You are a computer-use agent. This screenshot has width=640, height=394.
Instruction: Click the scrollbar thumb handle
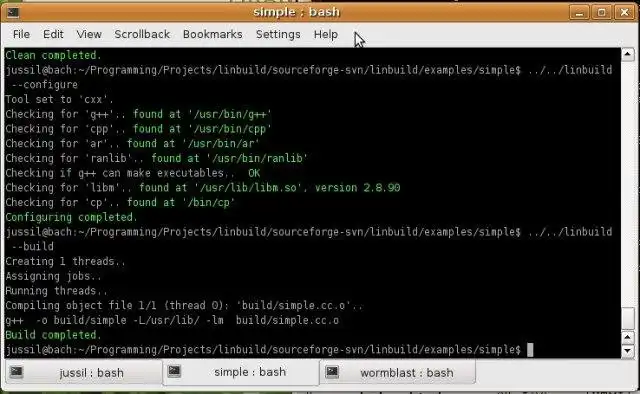[628, 318]
